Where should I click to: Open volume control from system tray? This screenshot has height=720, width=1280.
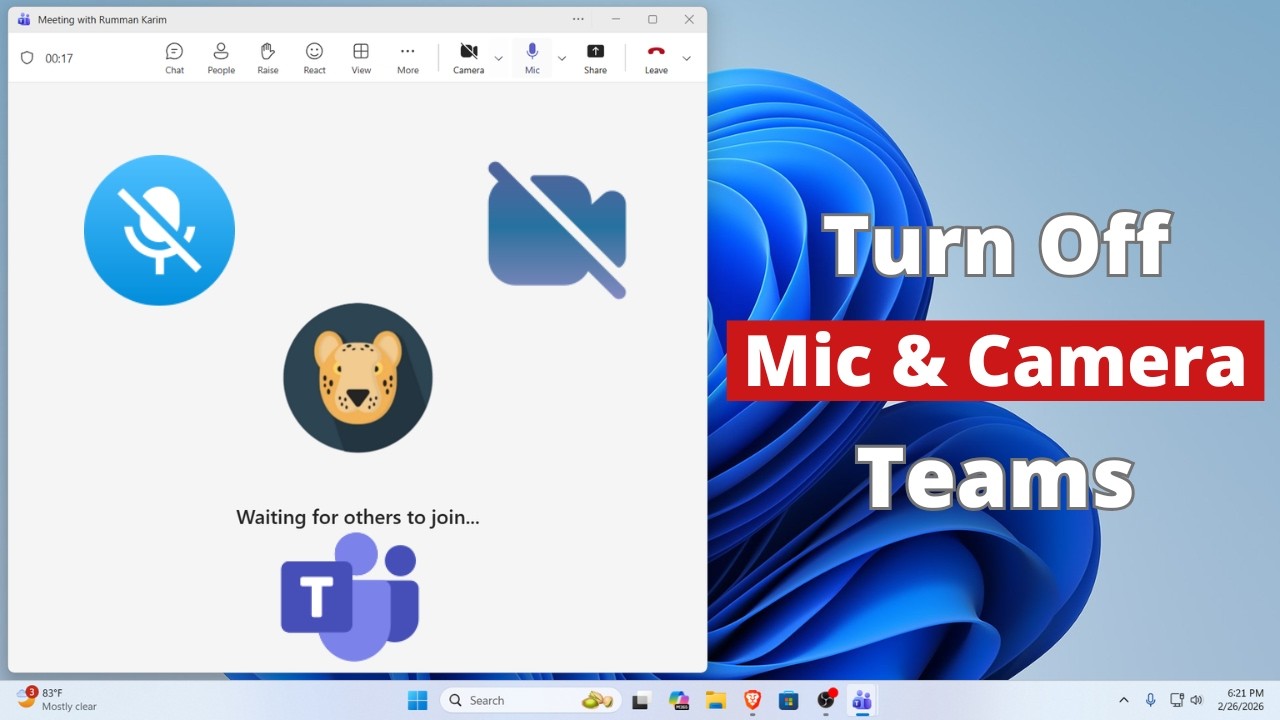pyautogui.click(x=1196, y=700)
